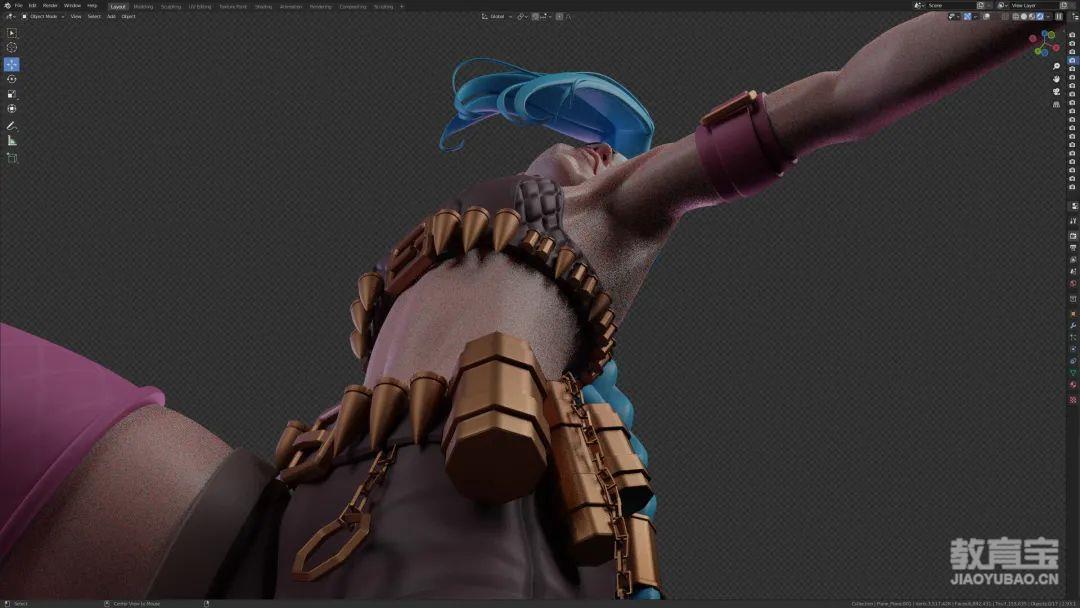Select Rendered viewport shading mode
Image resolution: width=1080 pixels, height=608 pixels.
(1040, 17)
